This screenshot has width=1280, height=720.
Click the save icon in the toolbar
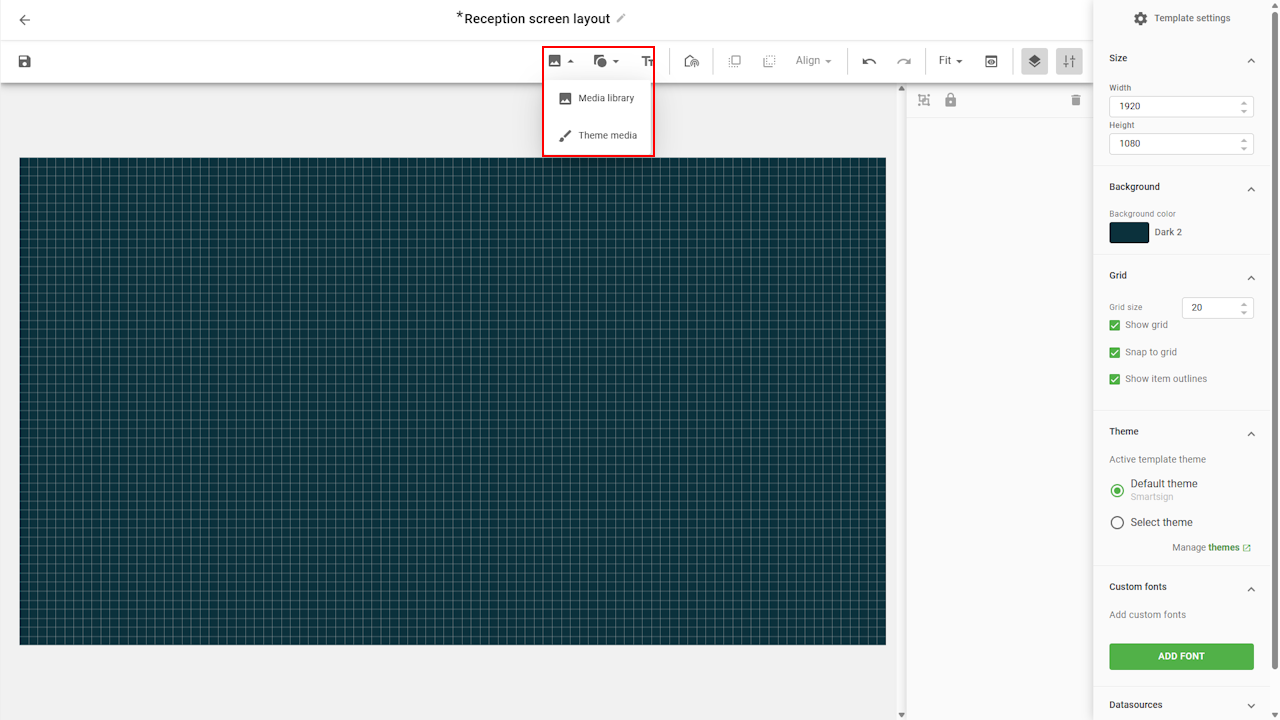[x=25, y=61]
